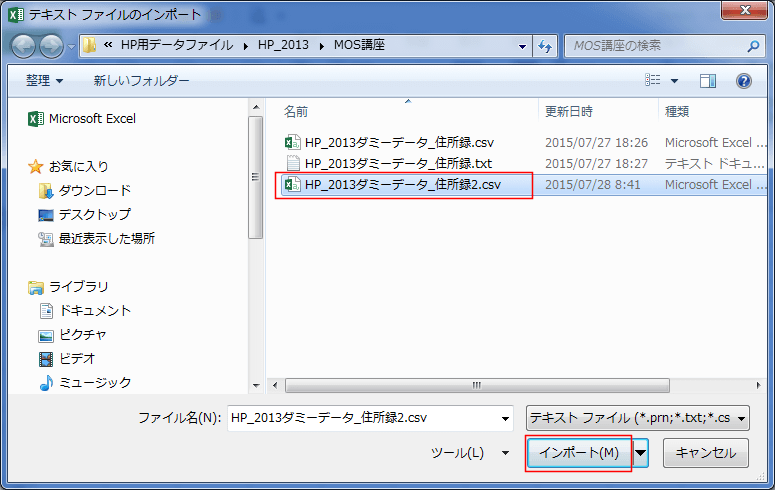775x490 pixels.
Task: Open the 整理 menu
Action: tap(44, 80)
